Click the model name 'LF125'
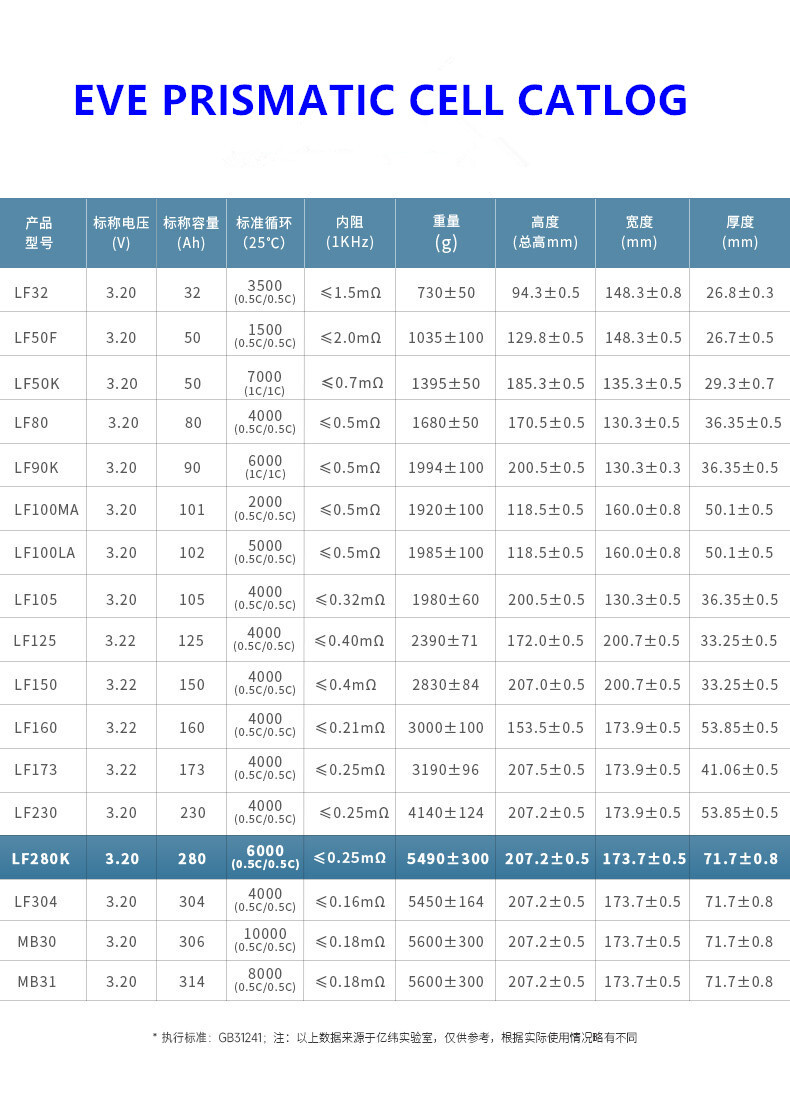 tap(35, 640)
